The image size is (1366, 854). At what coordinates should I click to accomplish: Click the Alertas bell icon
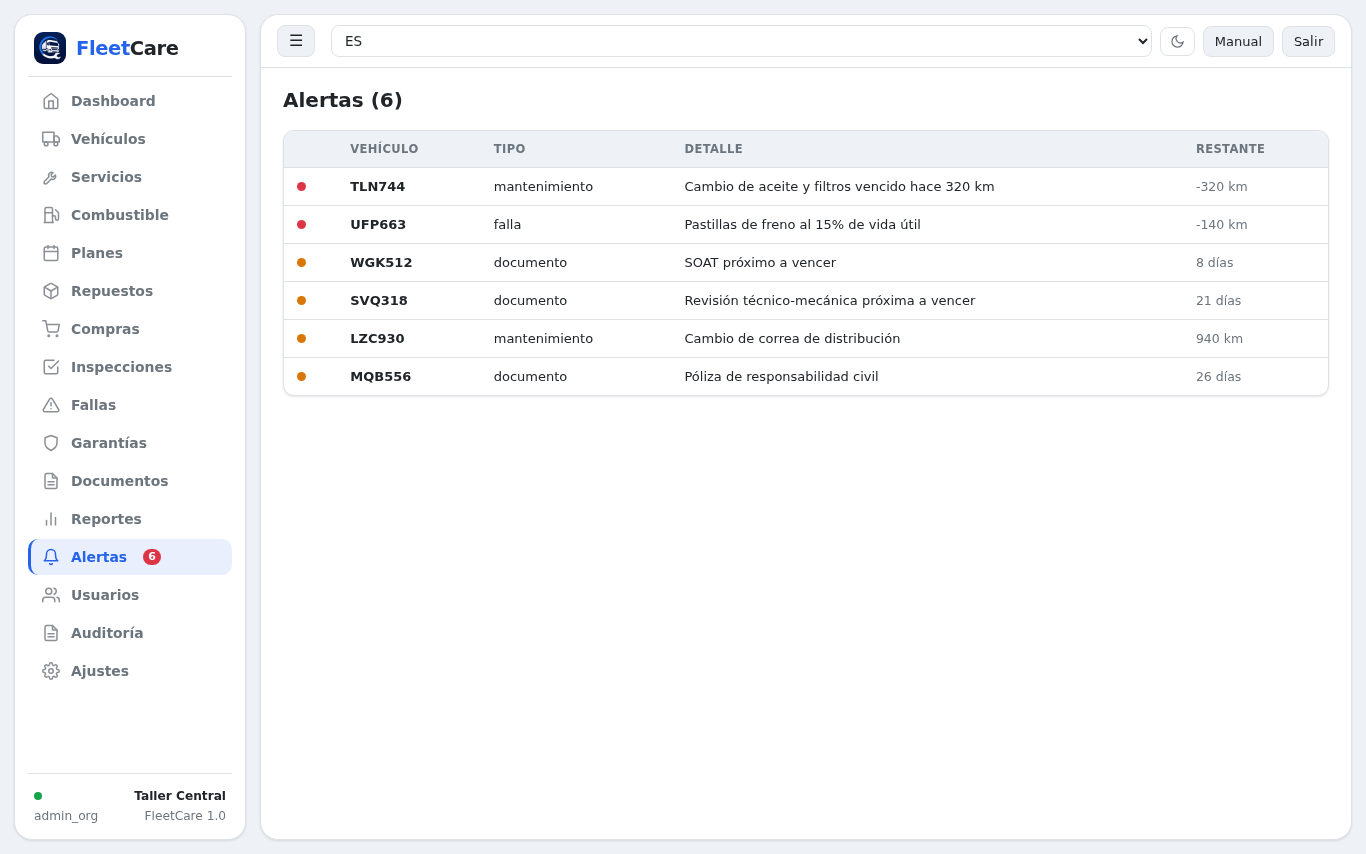click(x=51, y=557)
